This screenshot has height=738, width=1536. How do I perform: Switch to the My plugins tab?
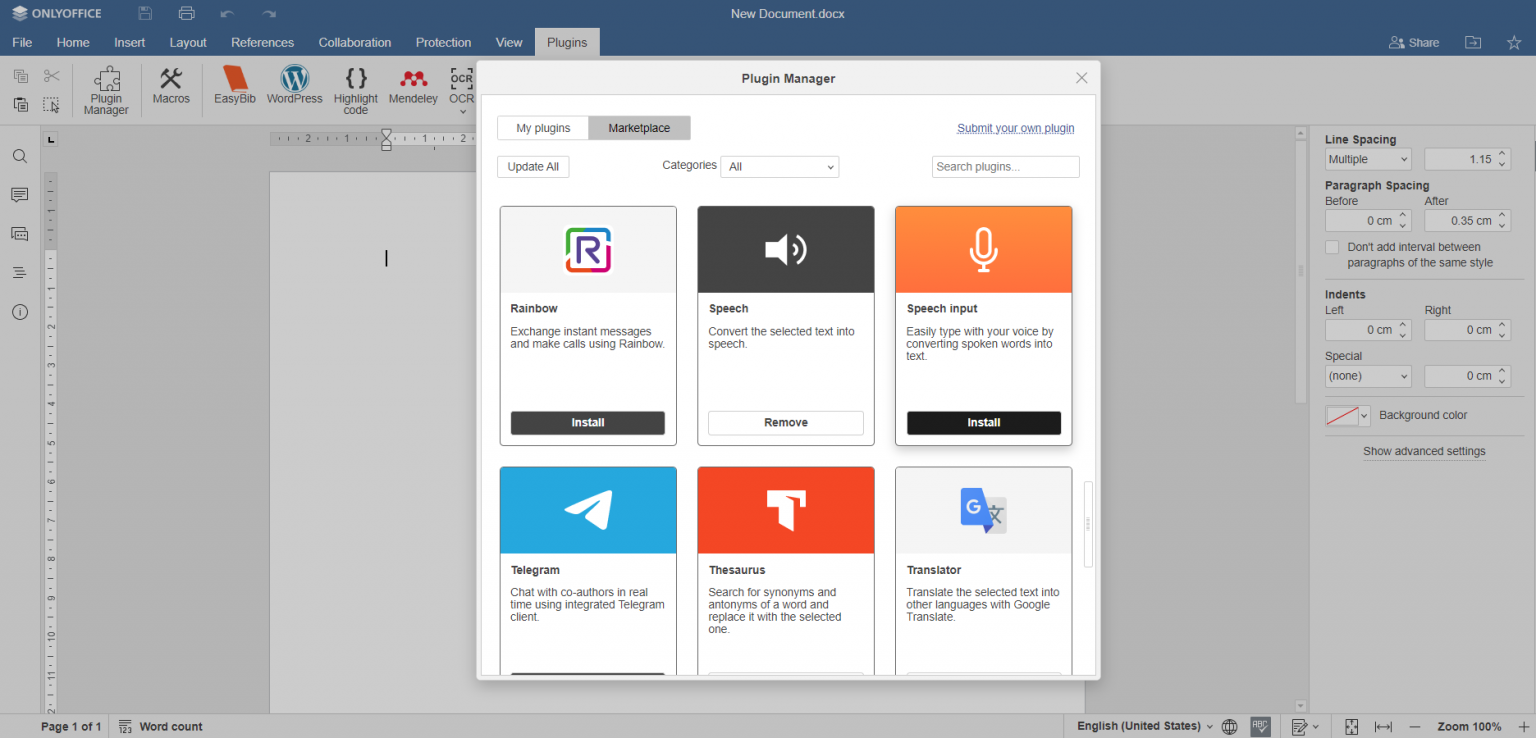click(542, 127)
